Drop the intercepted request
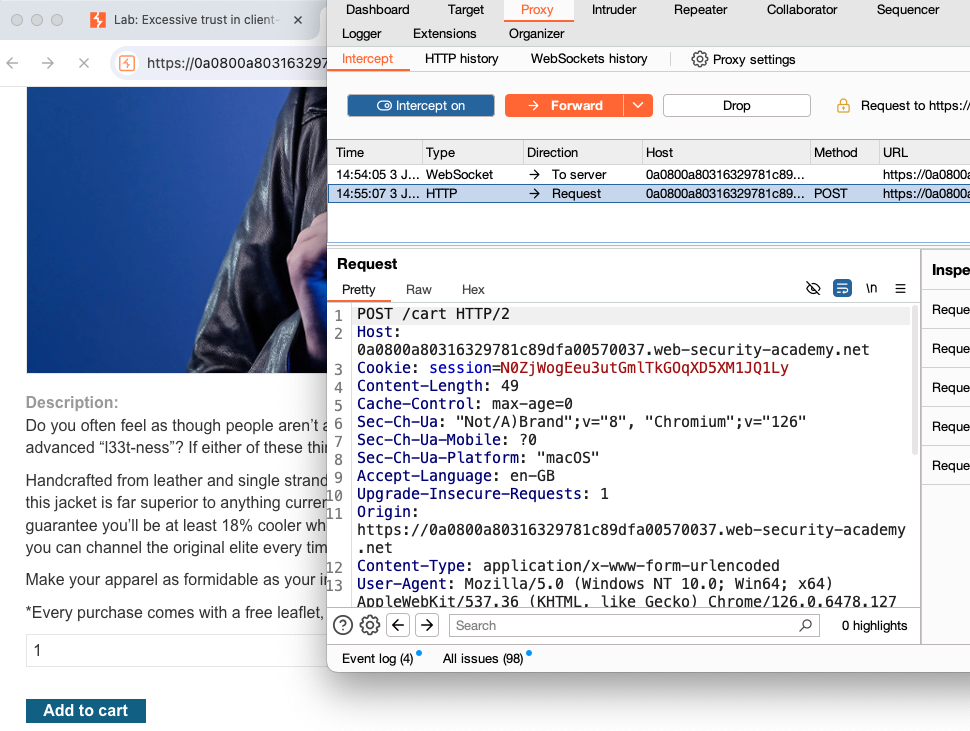 [736, 105]
